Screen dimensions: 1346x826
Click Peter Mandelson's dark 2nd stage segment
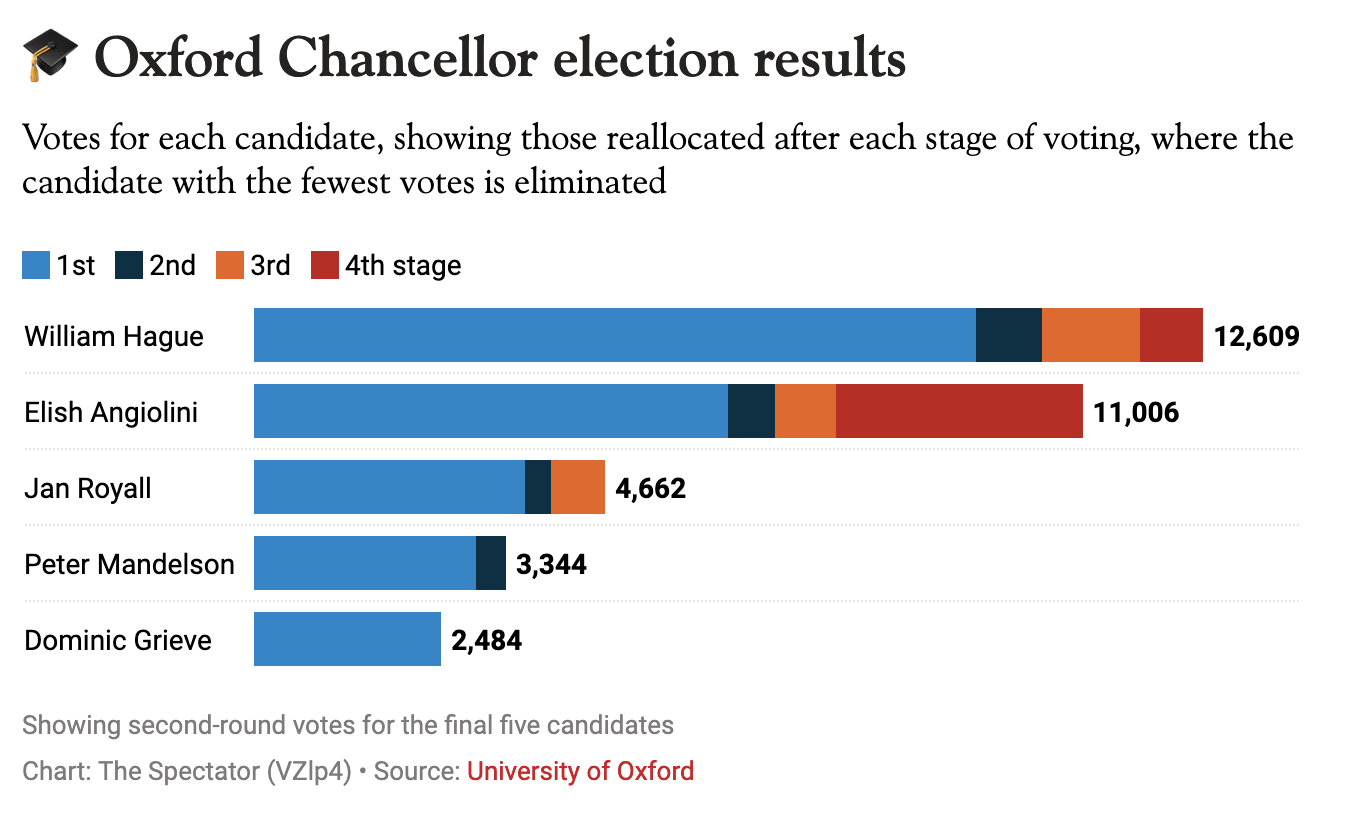tap(491, 563)
